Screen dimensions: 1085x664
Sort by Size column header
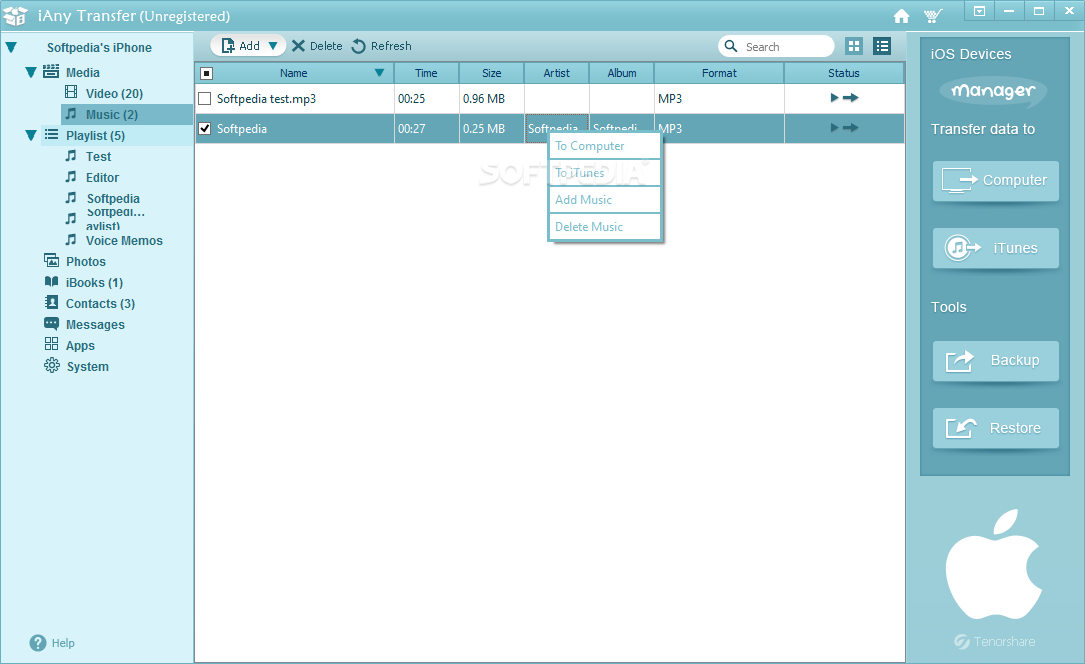point(491,73)
